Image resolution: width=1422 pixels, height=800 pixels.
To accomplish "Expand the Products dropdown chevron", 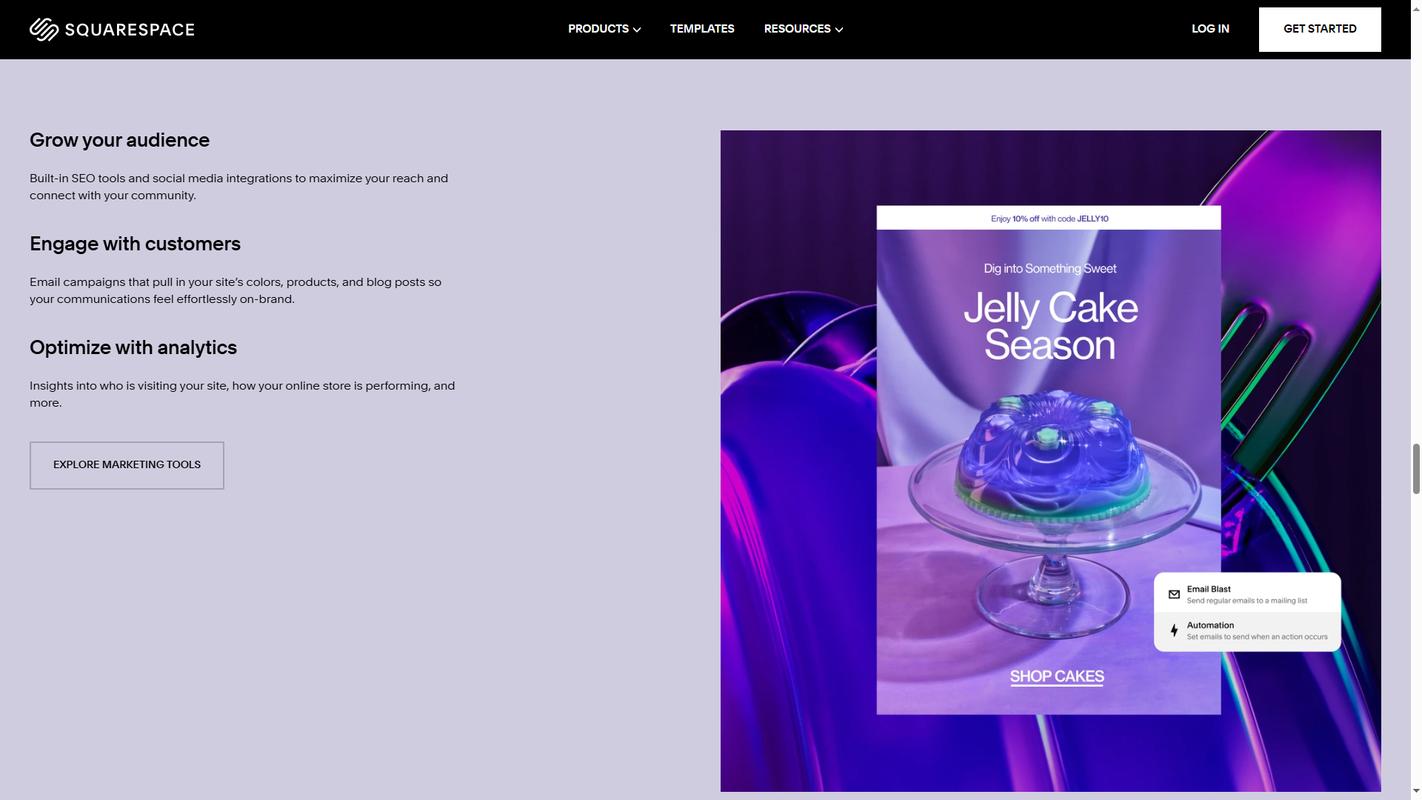I will (x=637, y=30).
